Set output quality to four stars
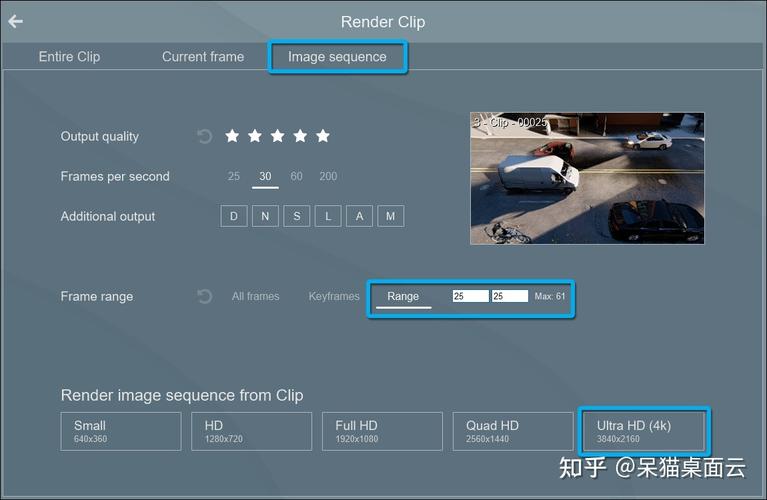The height and width of the screenshot is (500, 767). pos(300,136)
